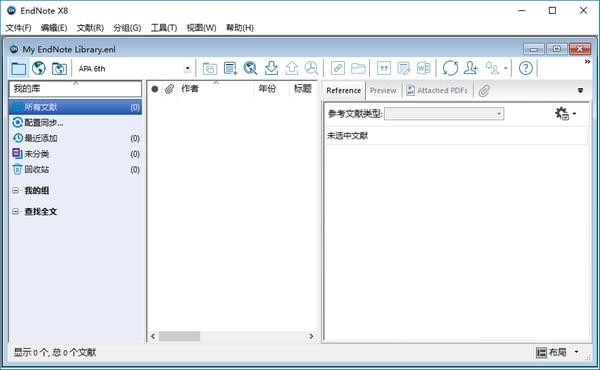
Task: Click Activity Feed people icon
Action: pos(492,68)
